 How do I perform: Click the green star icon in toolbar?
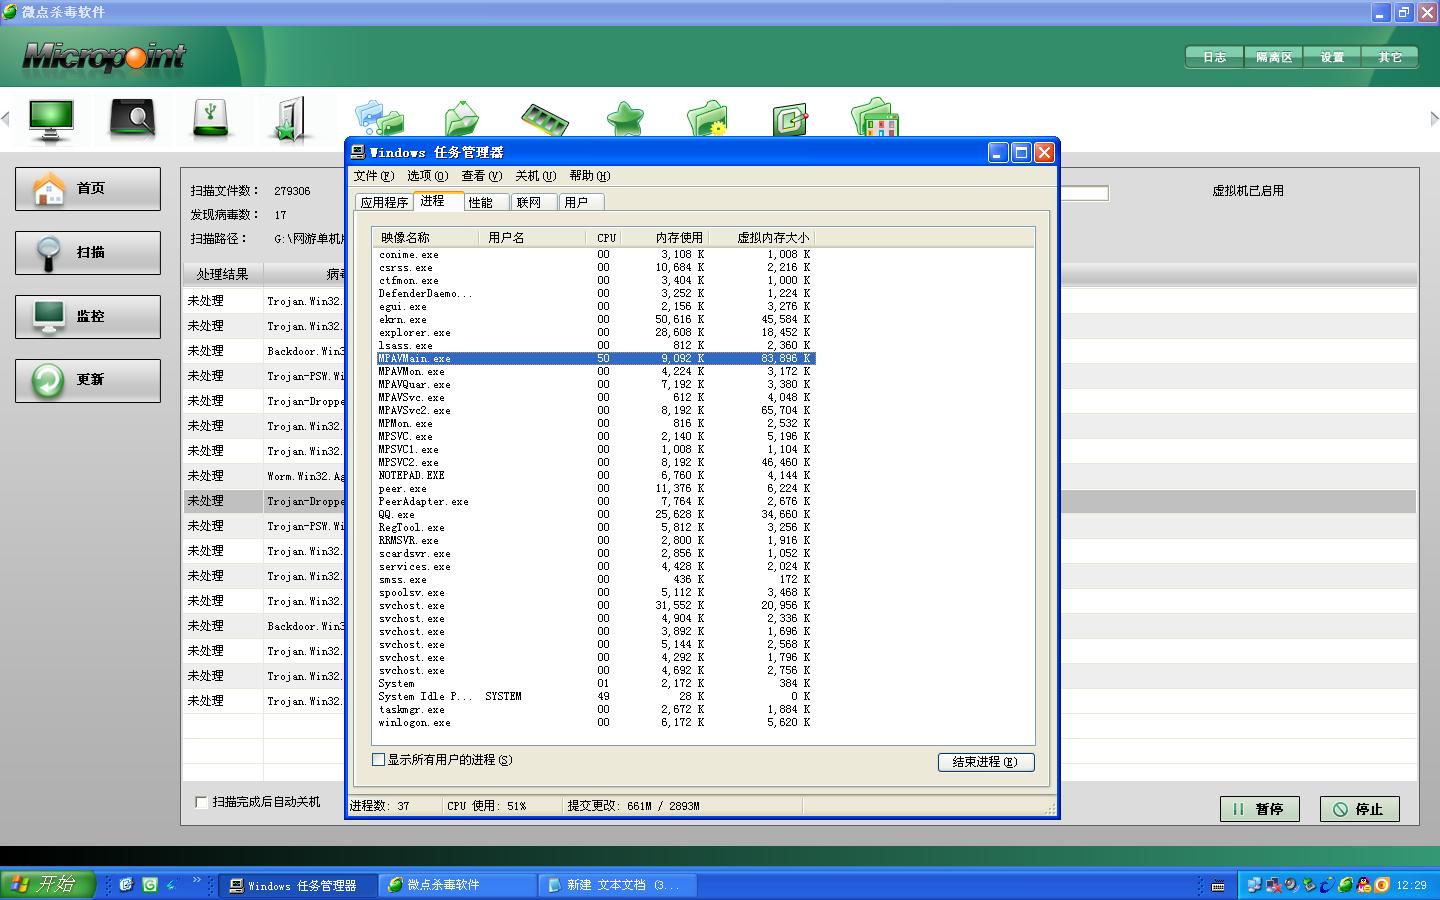coord(626,119)
